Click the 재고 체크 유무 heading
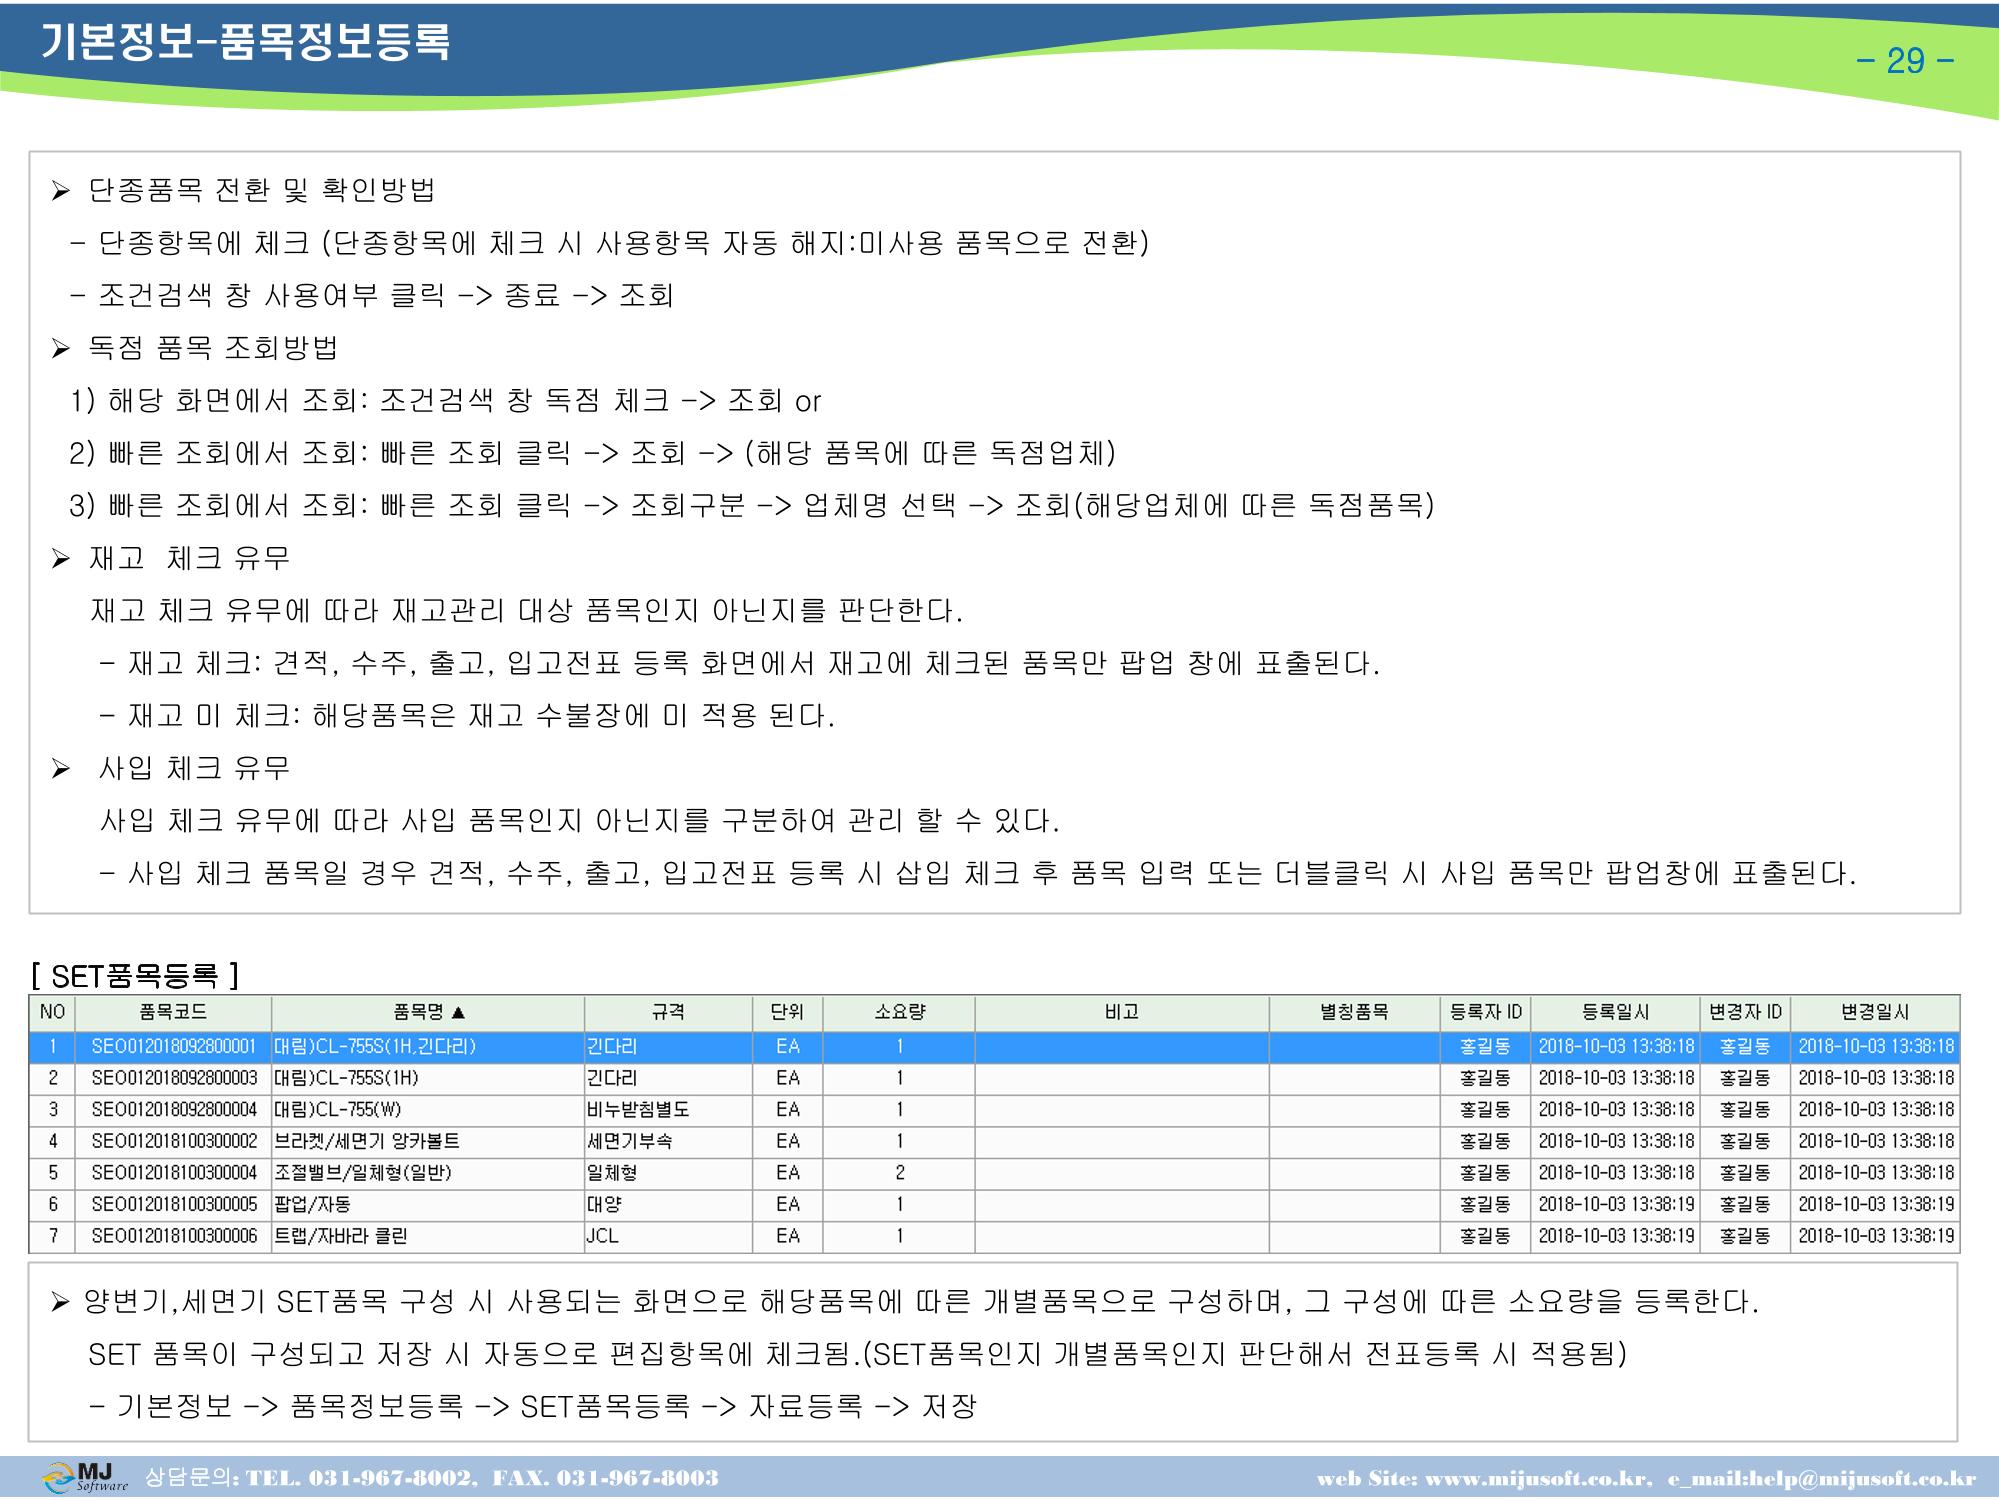The width and height of the screenshot is (1999, 1500). click(x=190, y=558)
